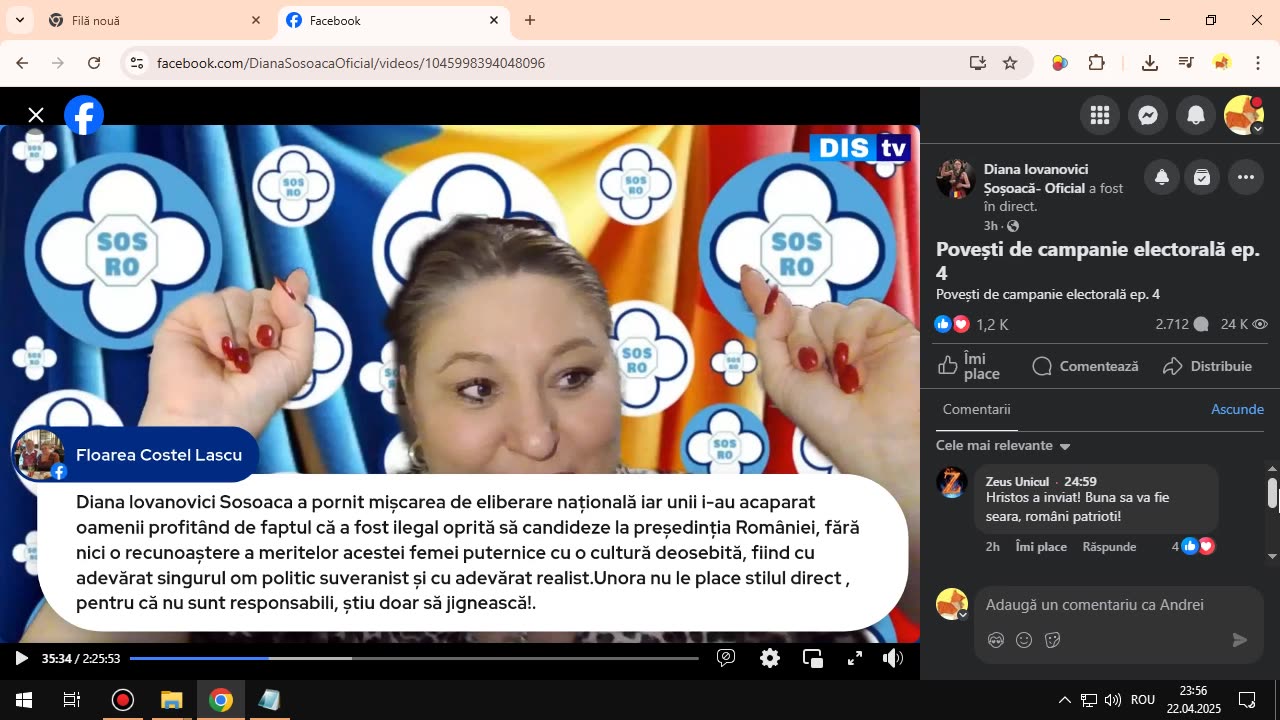The image size is (1280, 720).
Task: Jump to comment timestamp 24:59
Action: pos(1080,481)
